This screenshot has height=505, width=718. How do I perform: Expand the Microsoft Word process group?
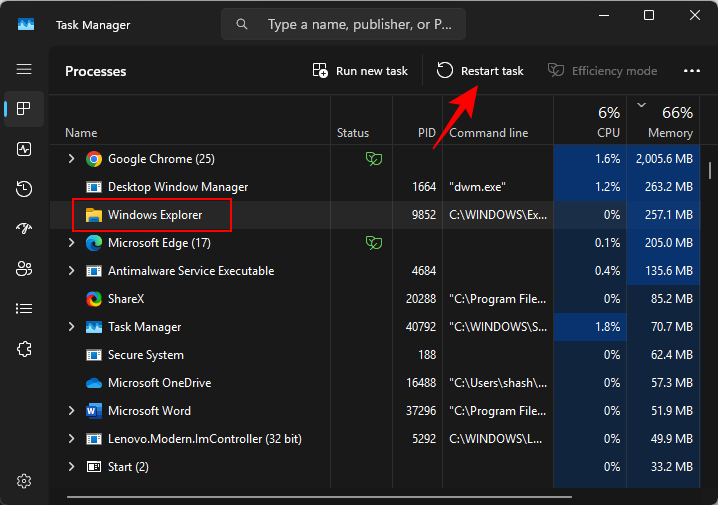(x=71, y=411)
